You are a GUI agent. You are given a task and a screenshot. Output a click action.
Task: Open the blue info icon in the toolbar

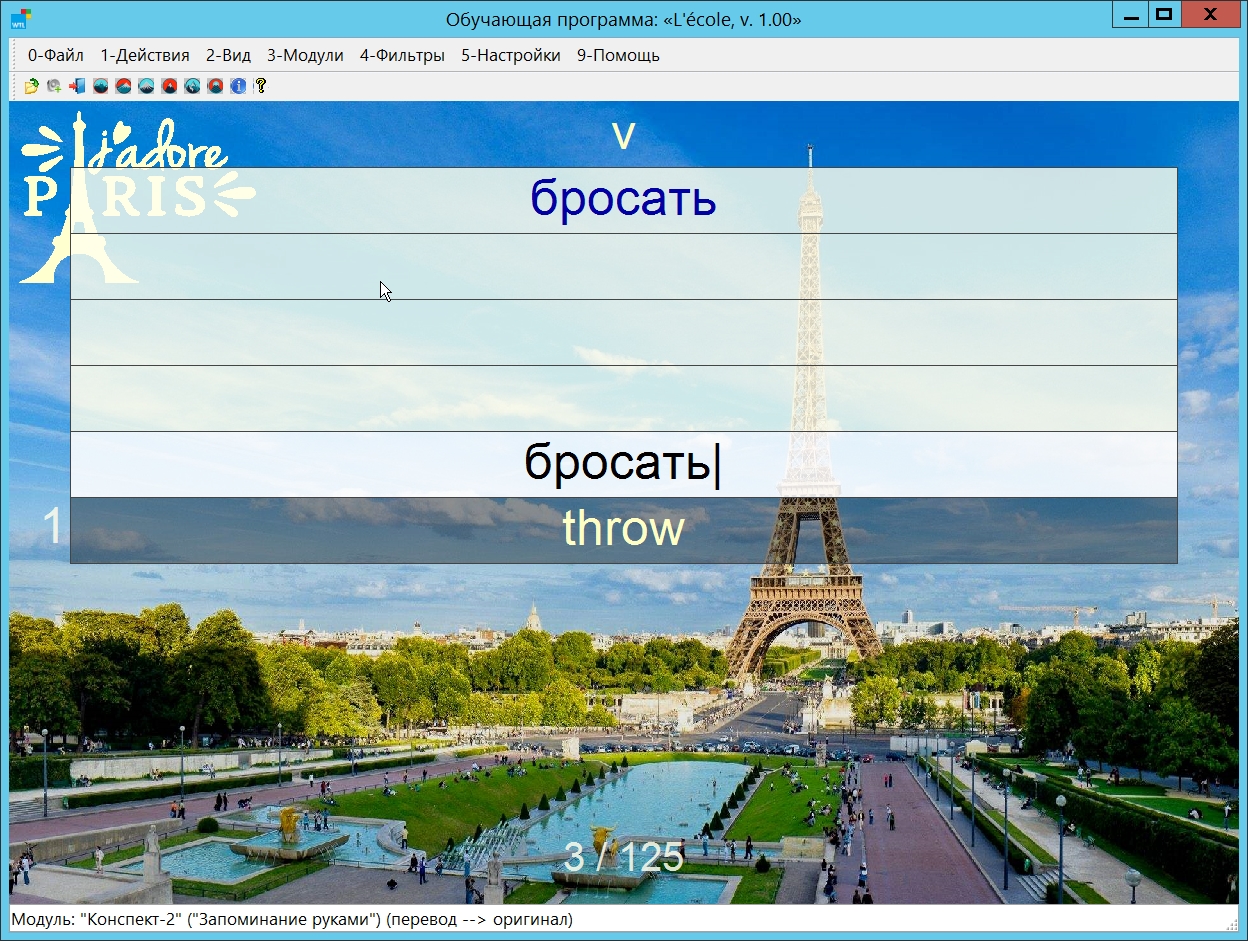(238, 86)
